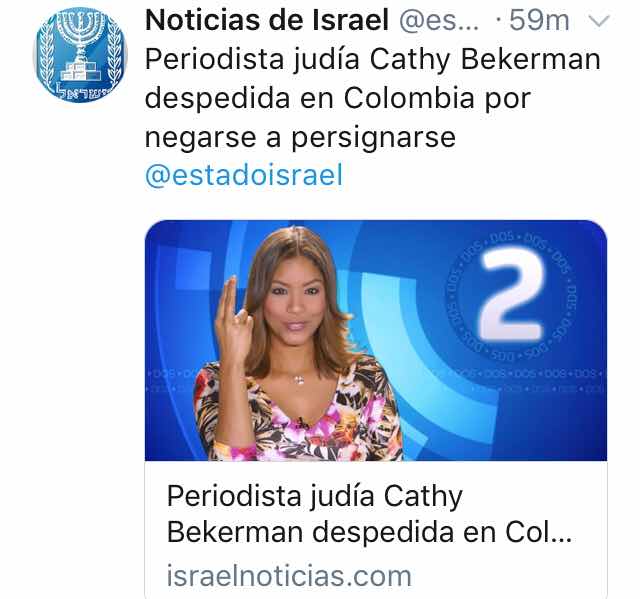Tap the large 2 channel logo in image

click(x=512, y=294)
